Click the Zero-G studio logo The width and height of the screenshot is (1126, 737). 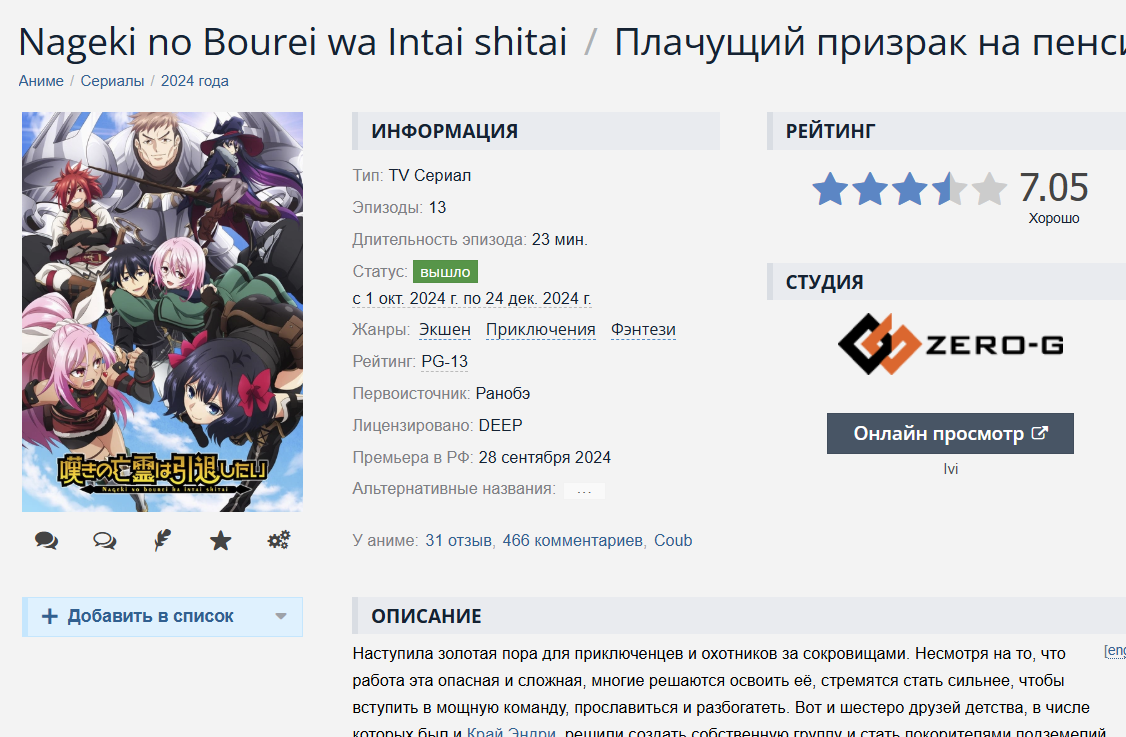coord(951,344)
